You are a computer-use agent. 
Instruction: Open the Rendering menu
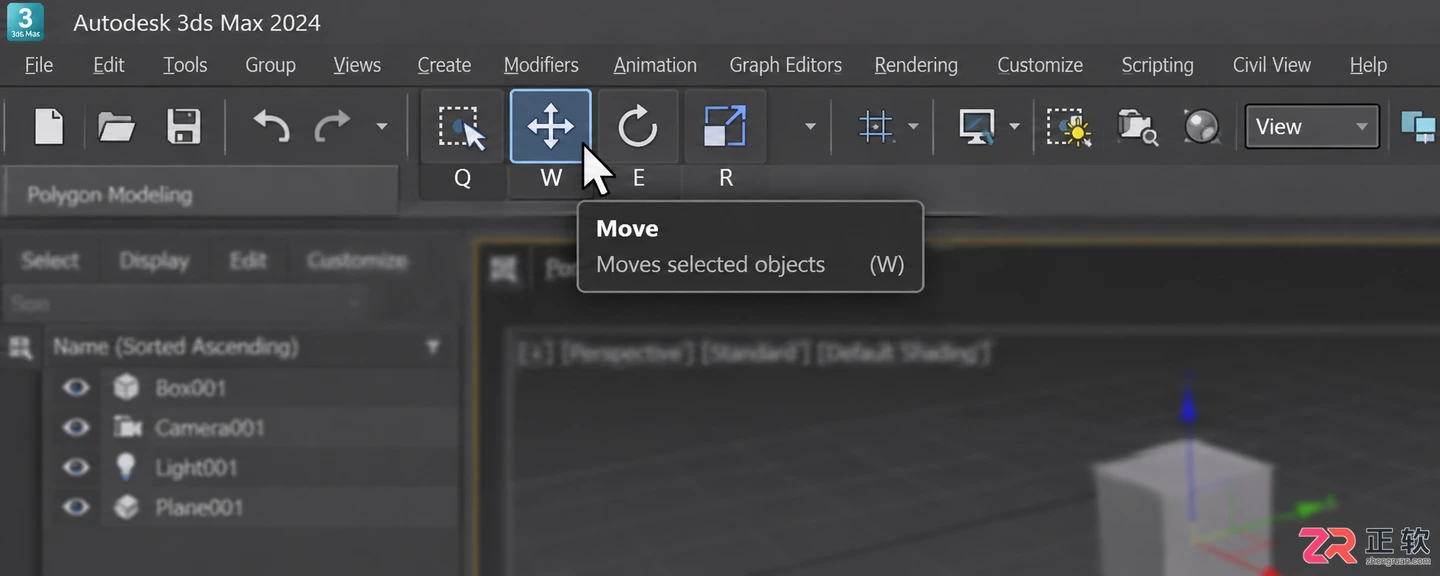pos(916,65)
